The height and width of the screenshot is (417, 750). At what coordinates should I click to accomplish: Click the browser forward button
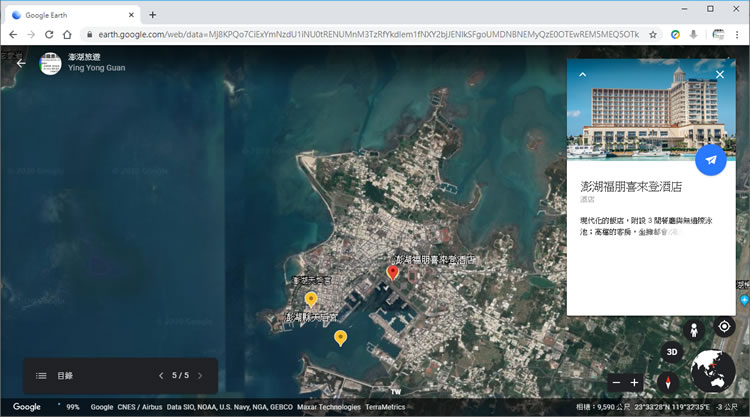click(x=31, y=34)
